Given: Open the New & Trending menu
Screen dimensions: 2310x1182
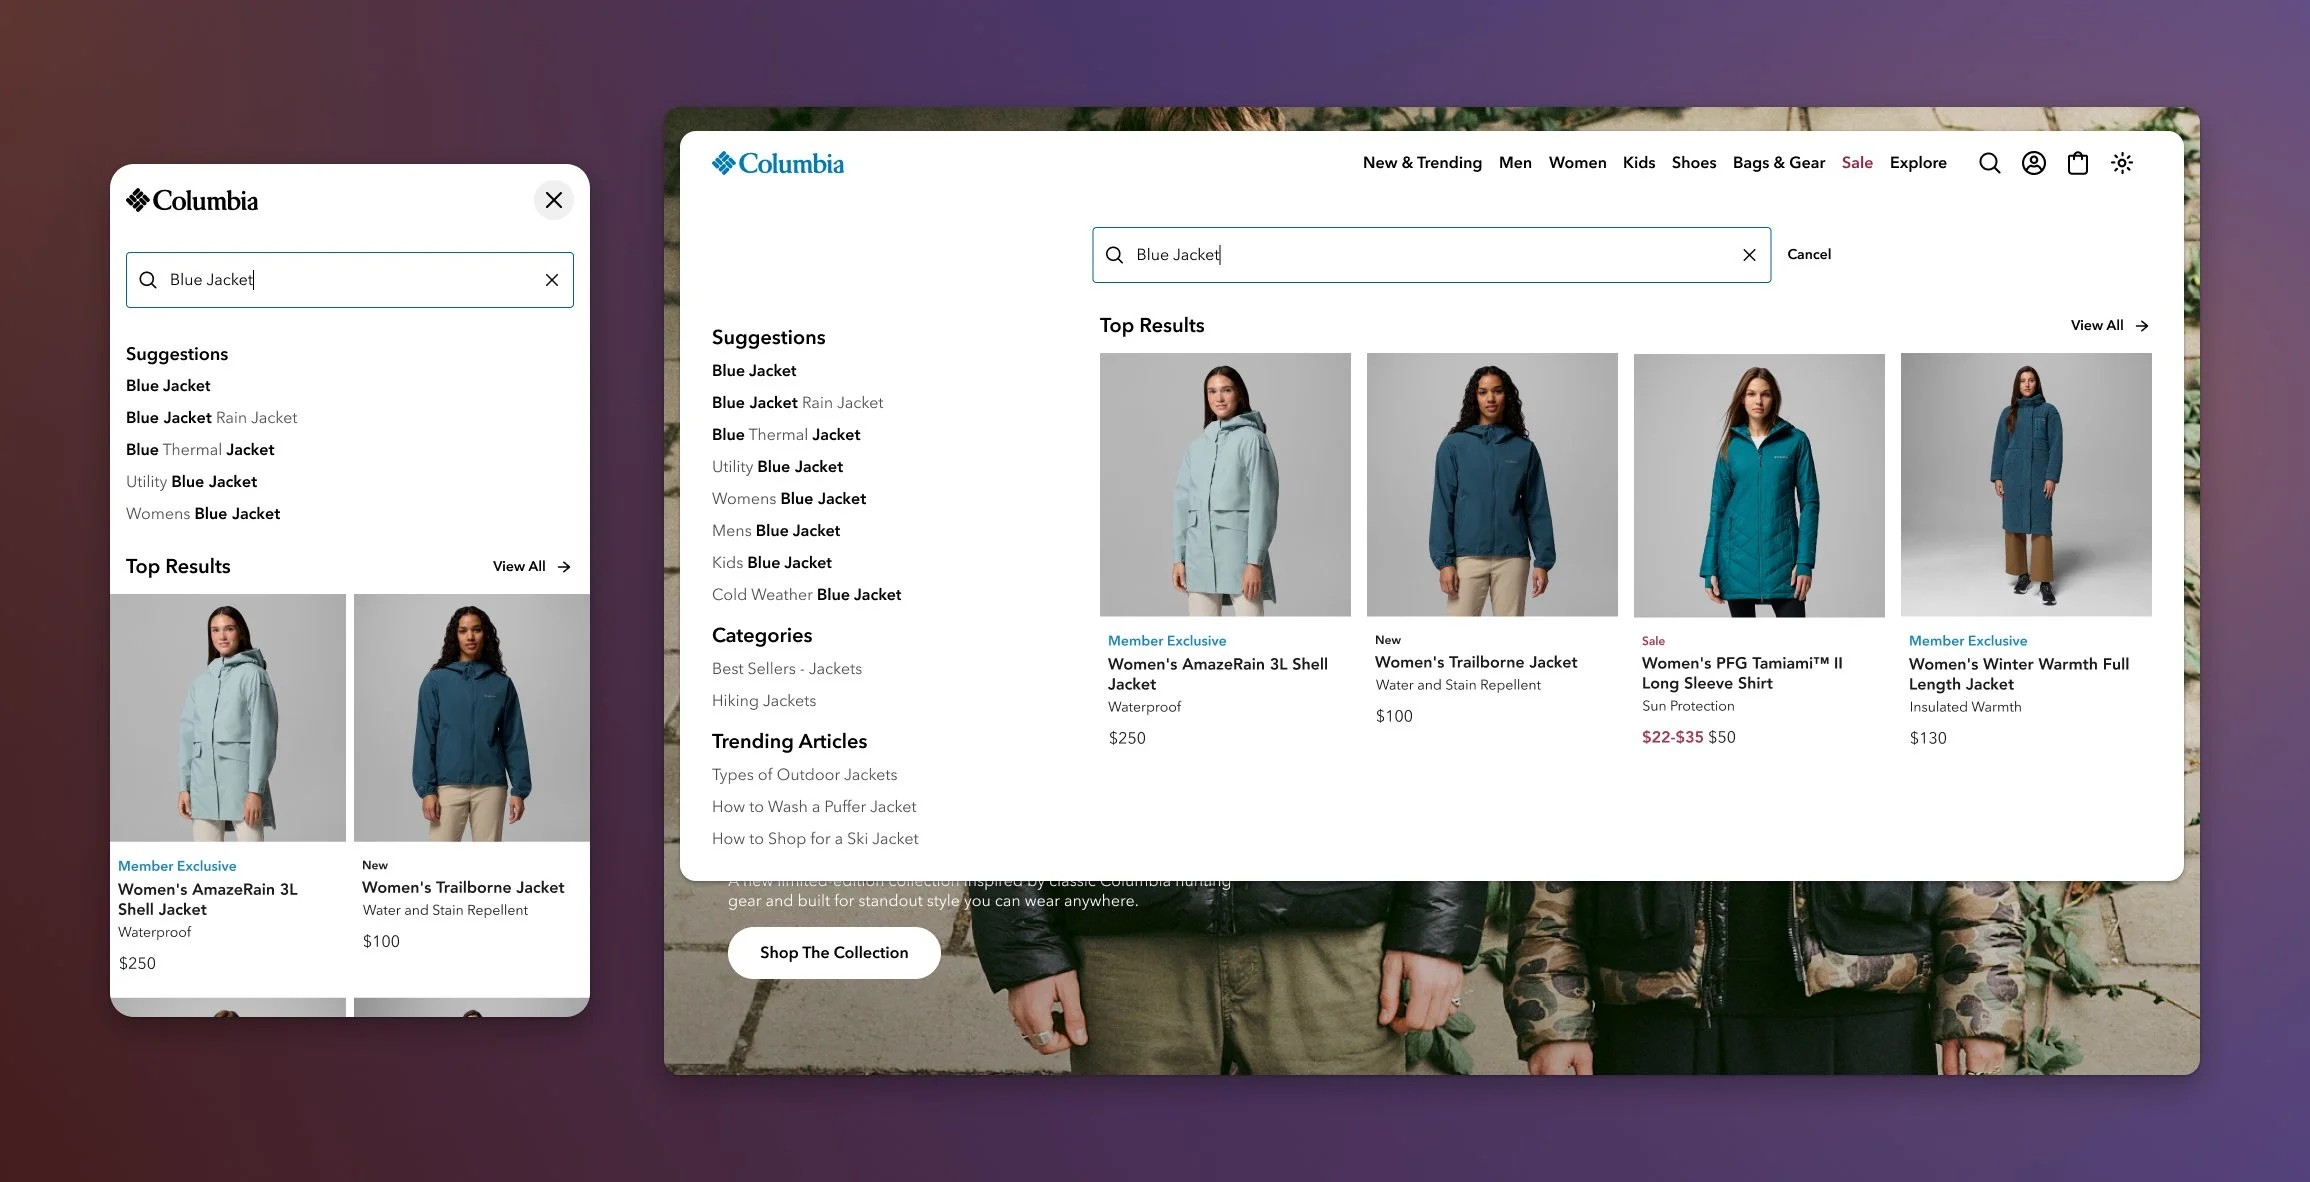Looking at the screenshot, I should 1422,163.
